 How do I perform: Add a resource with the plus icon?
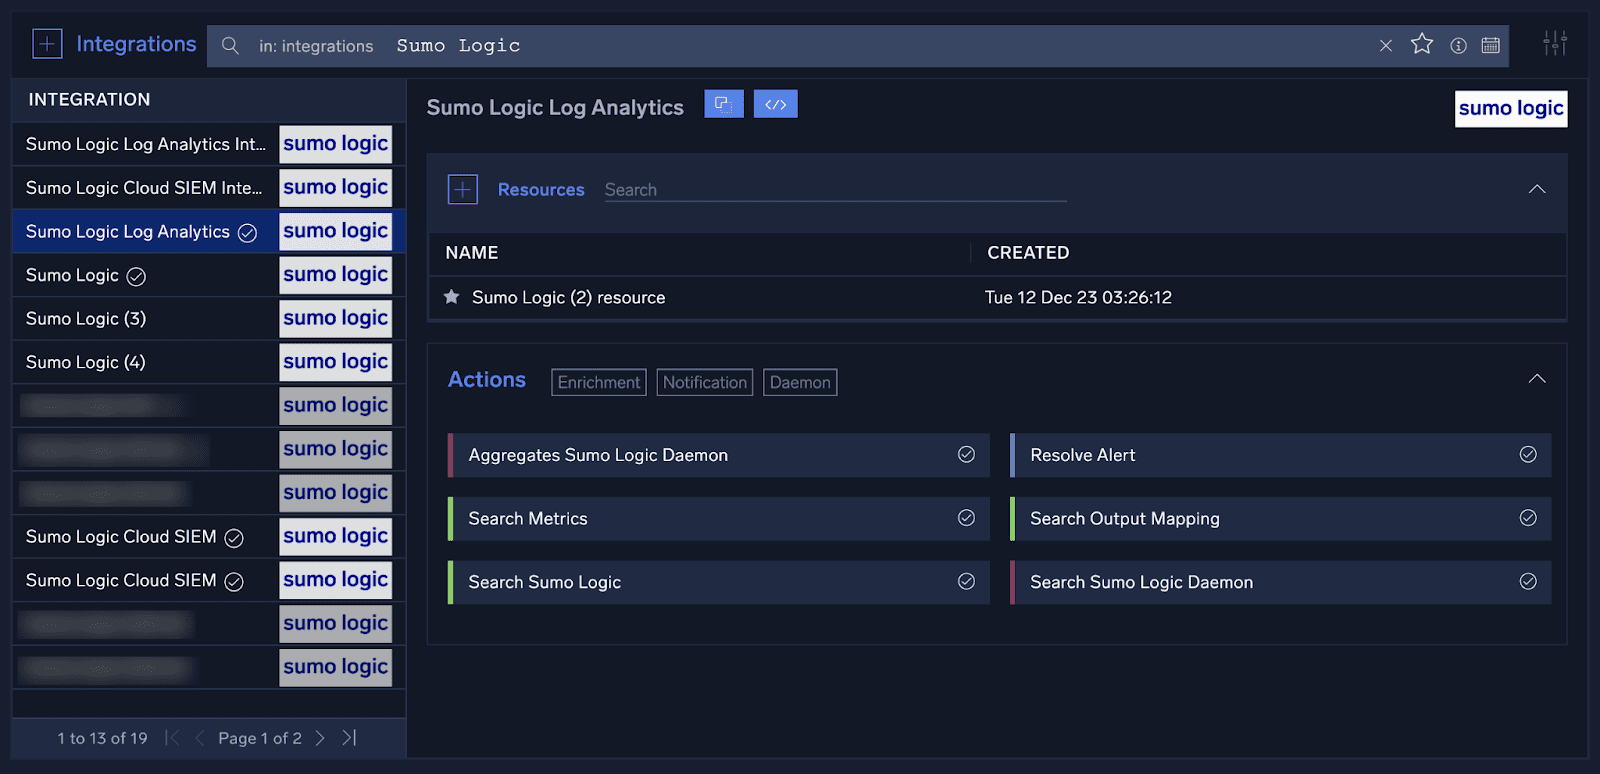tap(463, 189)
